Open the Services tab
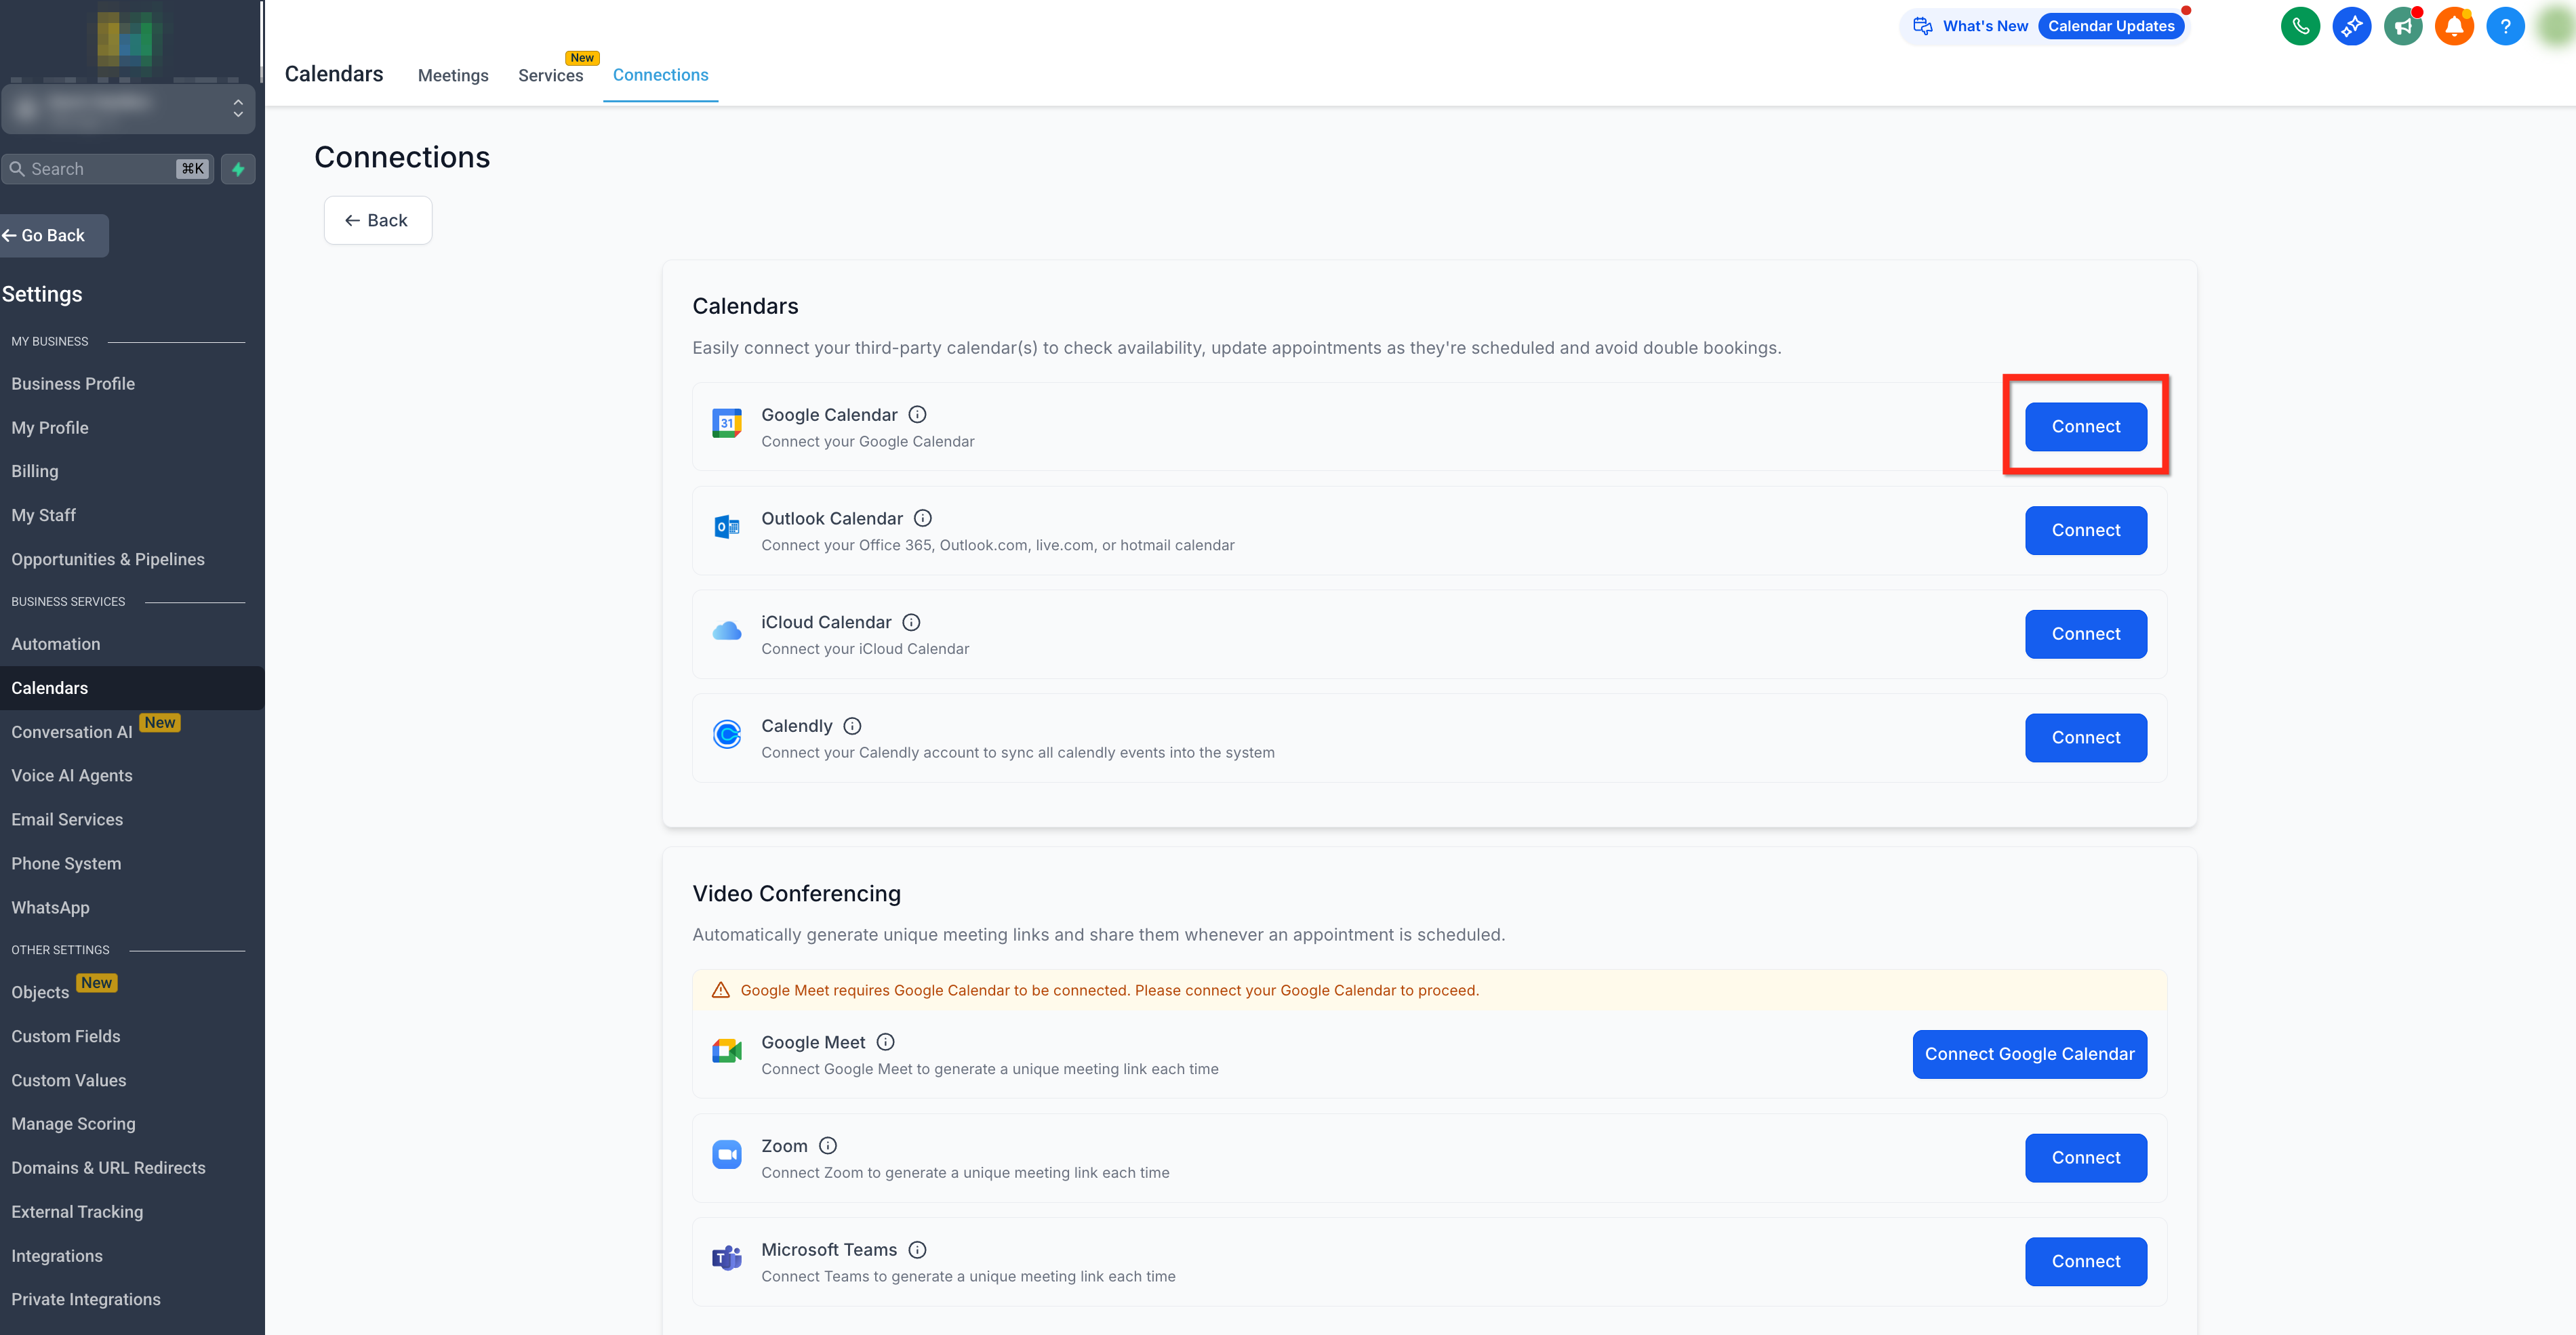Image resolution: width=2576 pixels, height=1335 pixels. [550, 75]
